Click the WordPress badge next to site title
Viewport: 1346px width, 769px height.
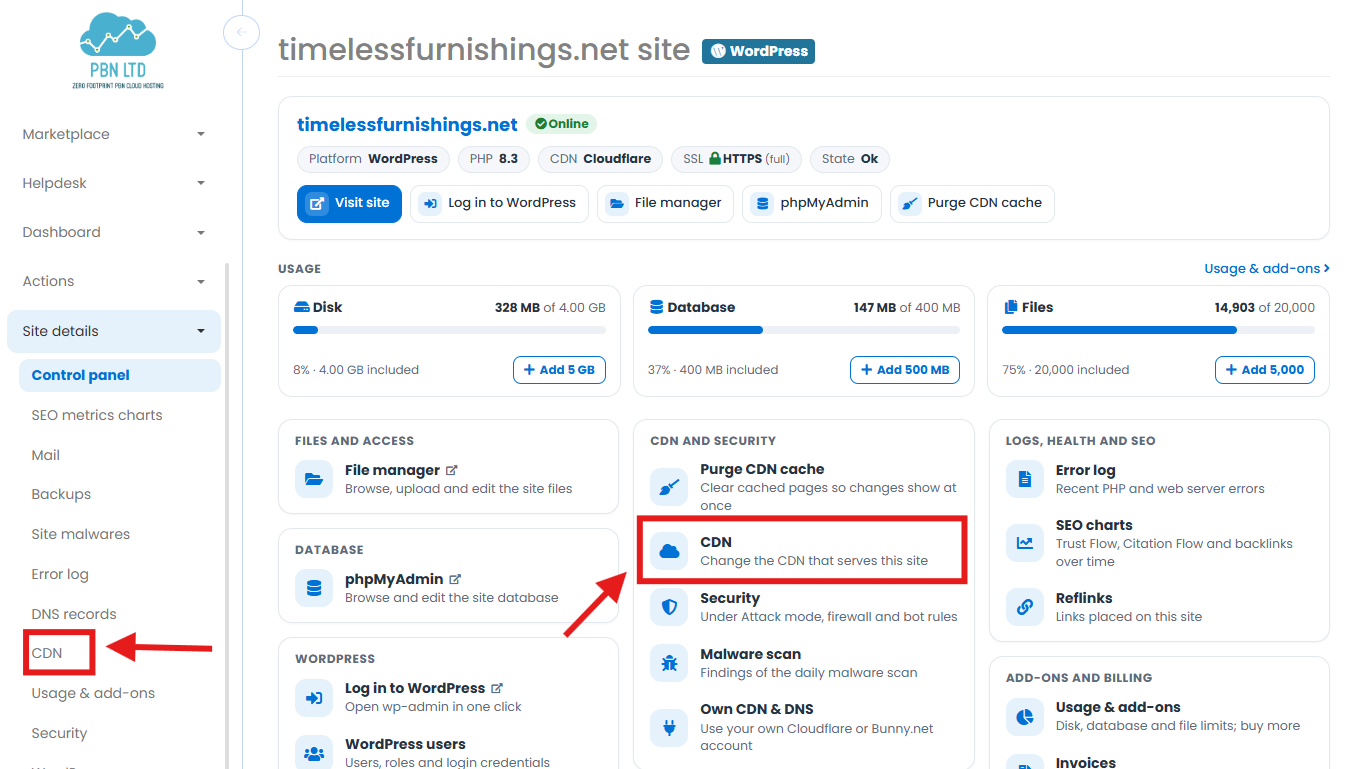[758, 51]
